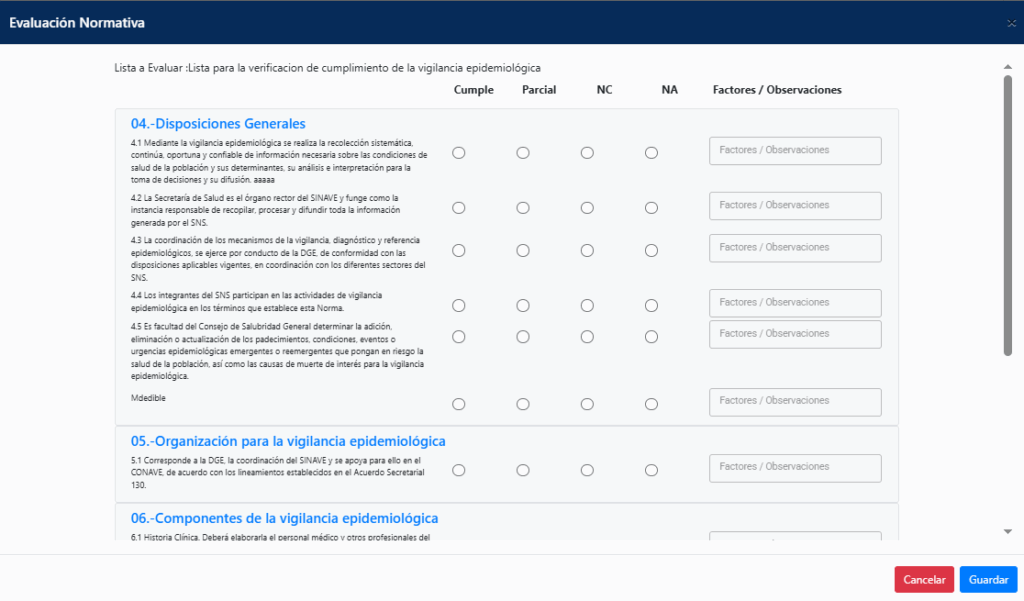Click the Factores / Observaciones column header
Viewport: 1024px width, 601px height.
coord(777,90)
